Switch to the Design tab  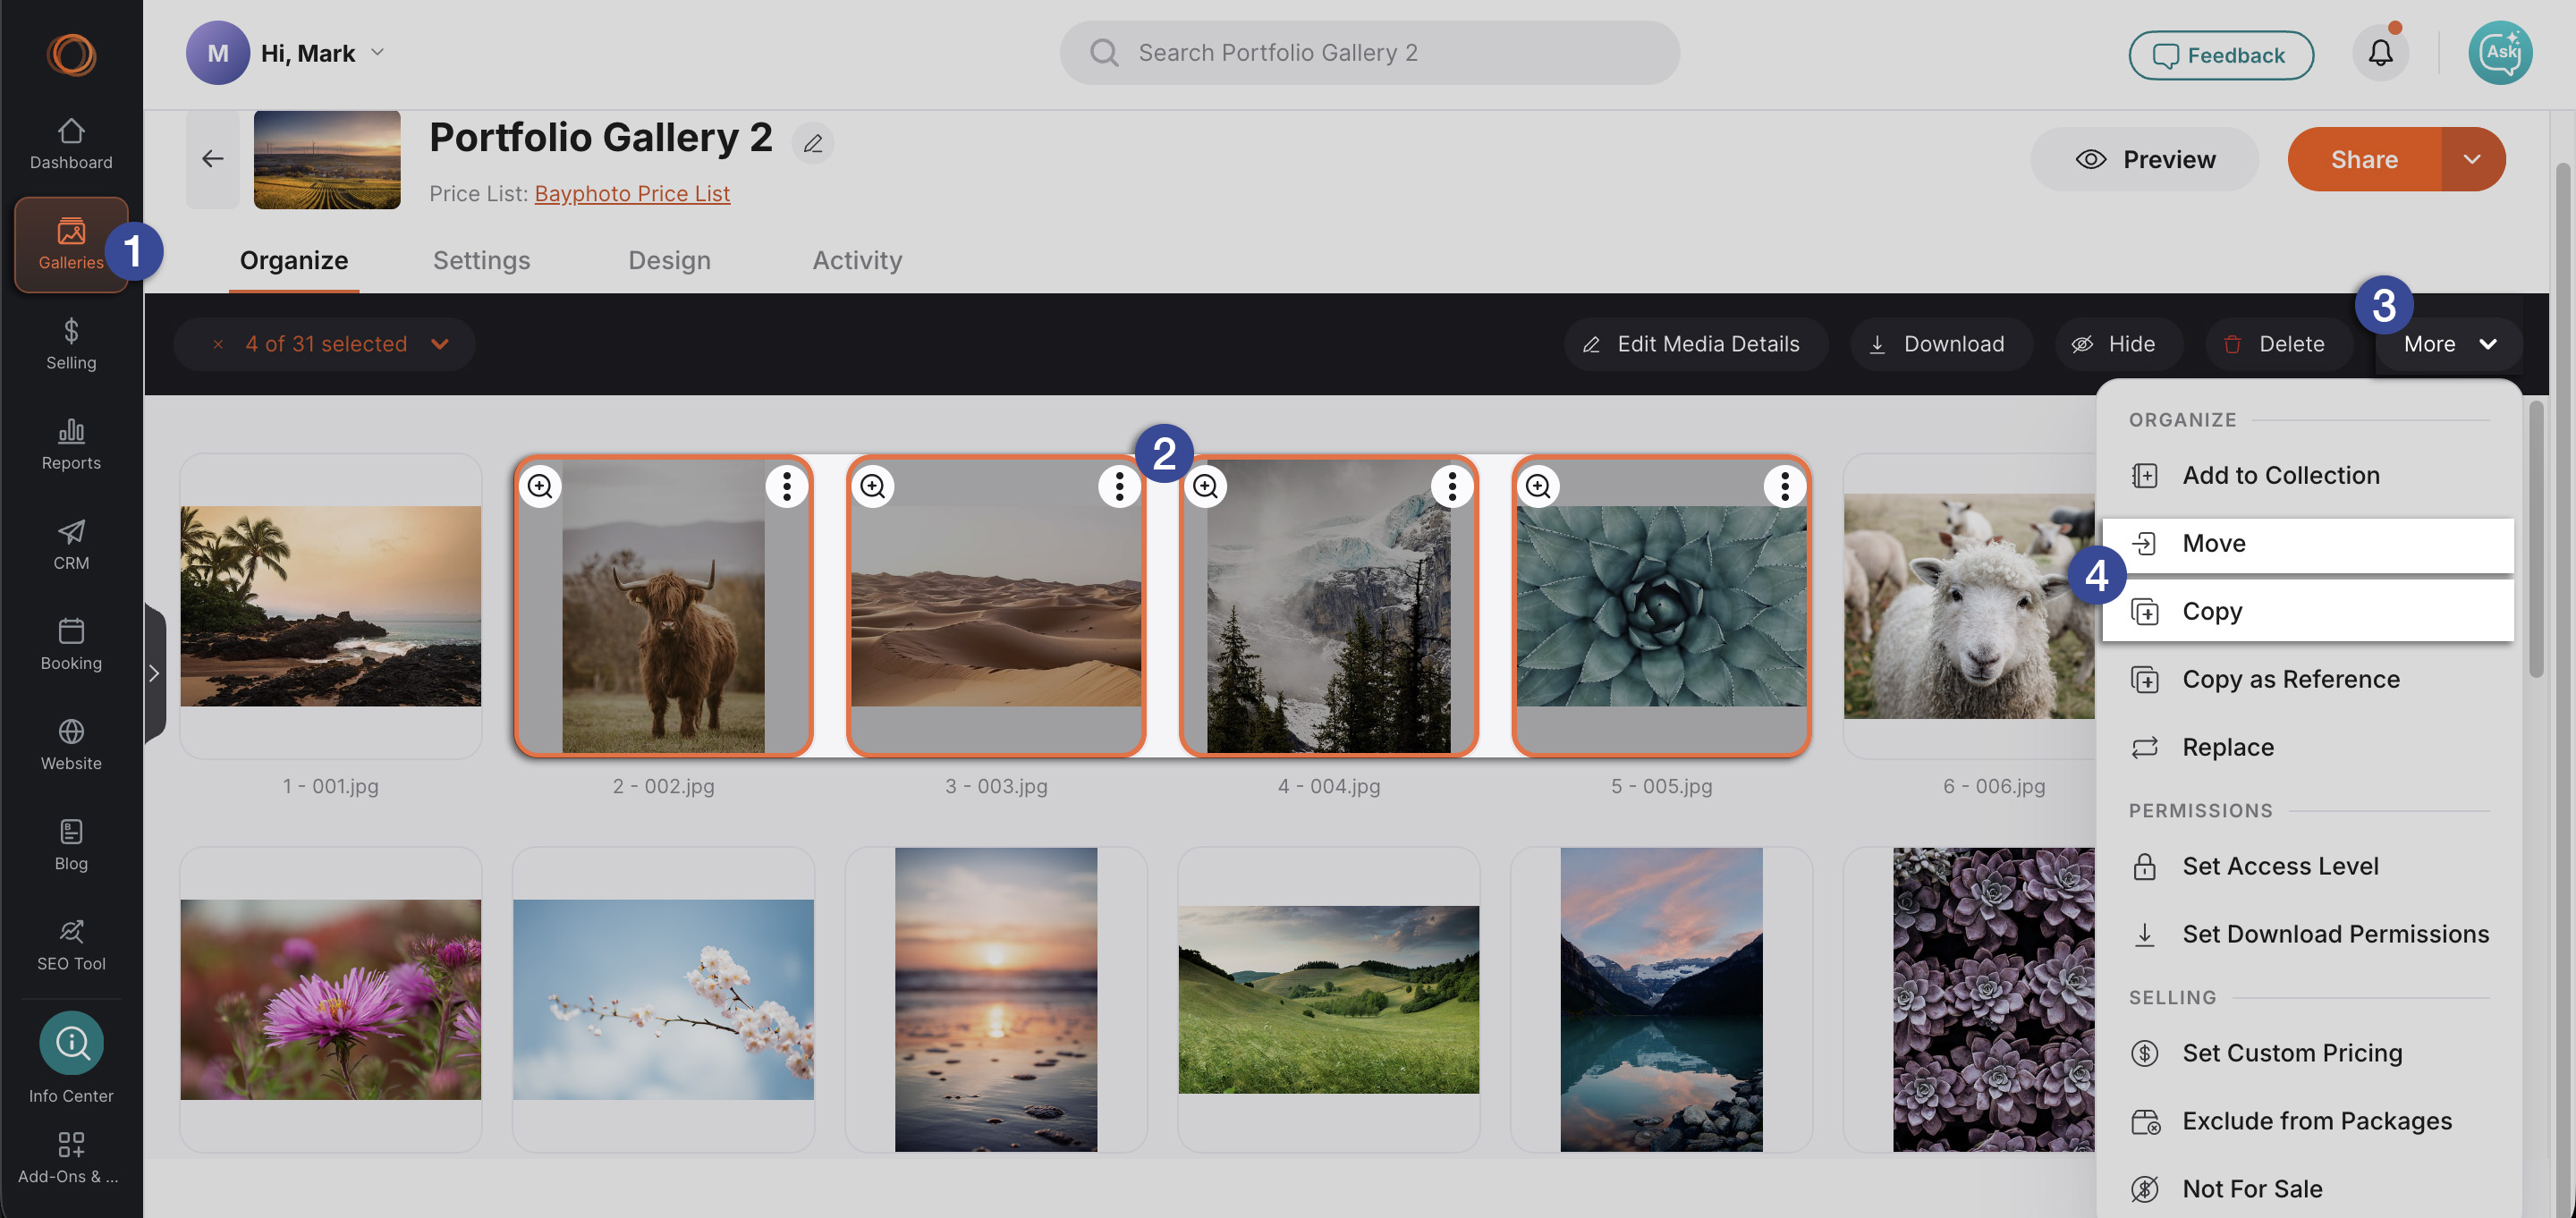coord(670,260)
